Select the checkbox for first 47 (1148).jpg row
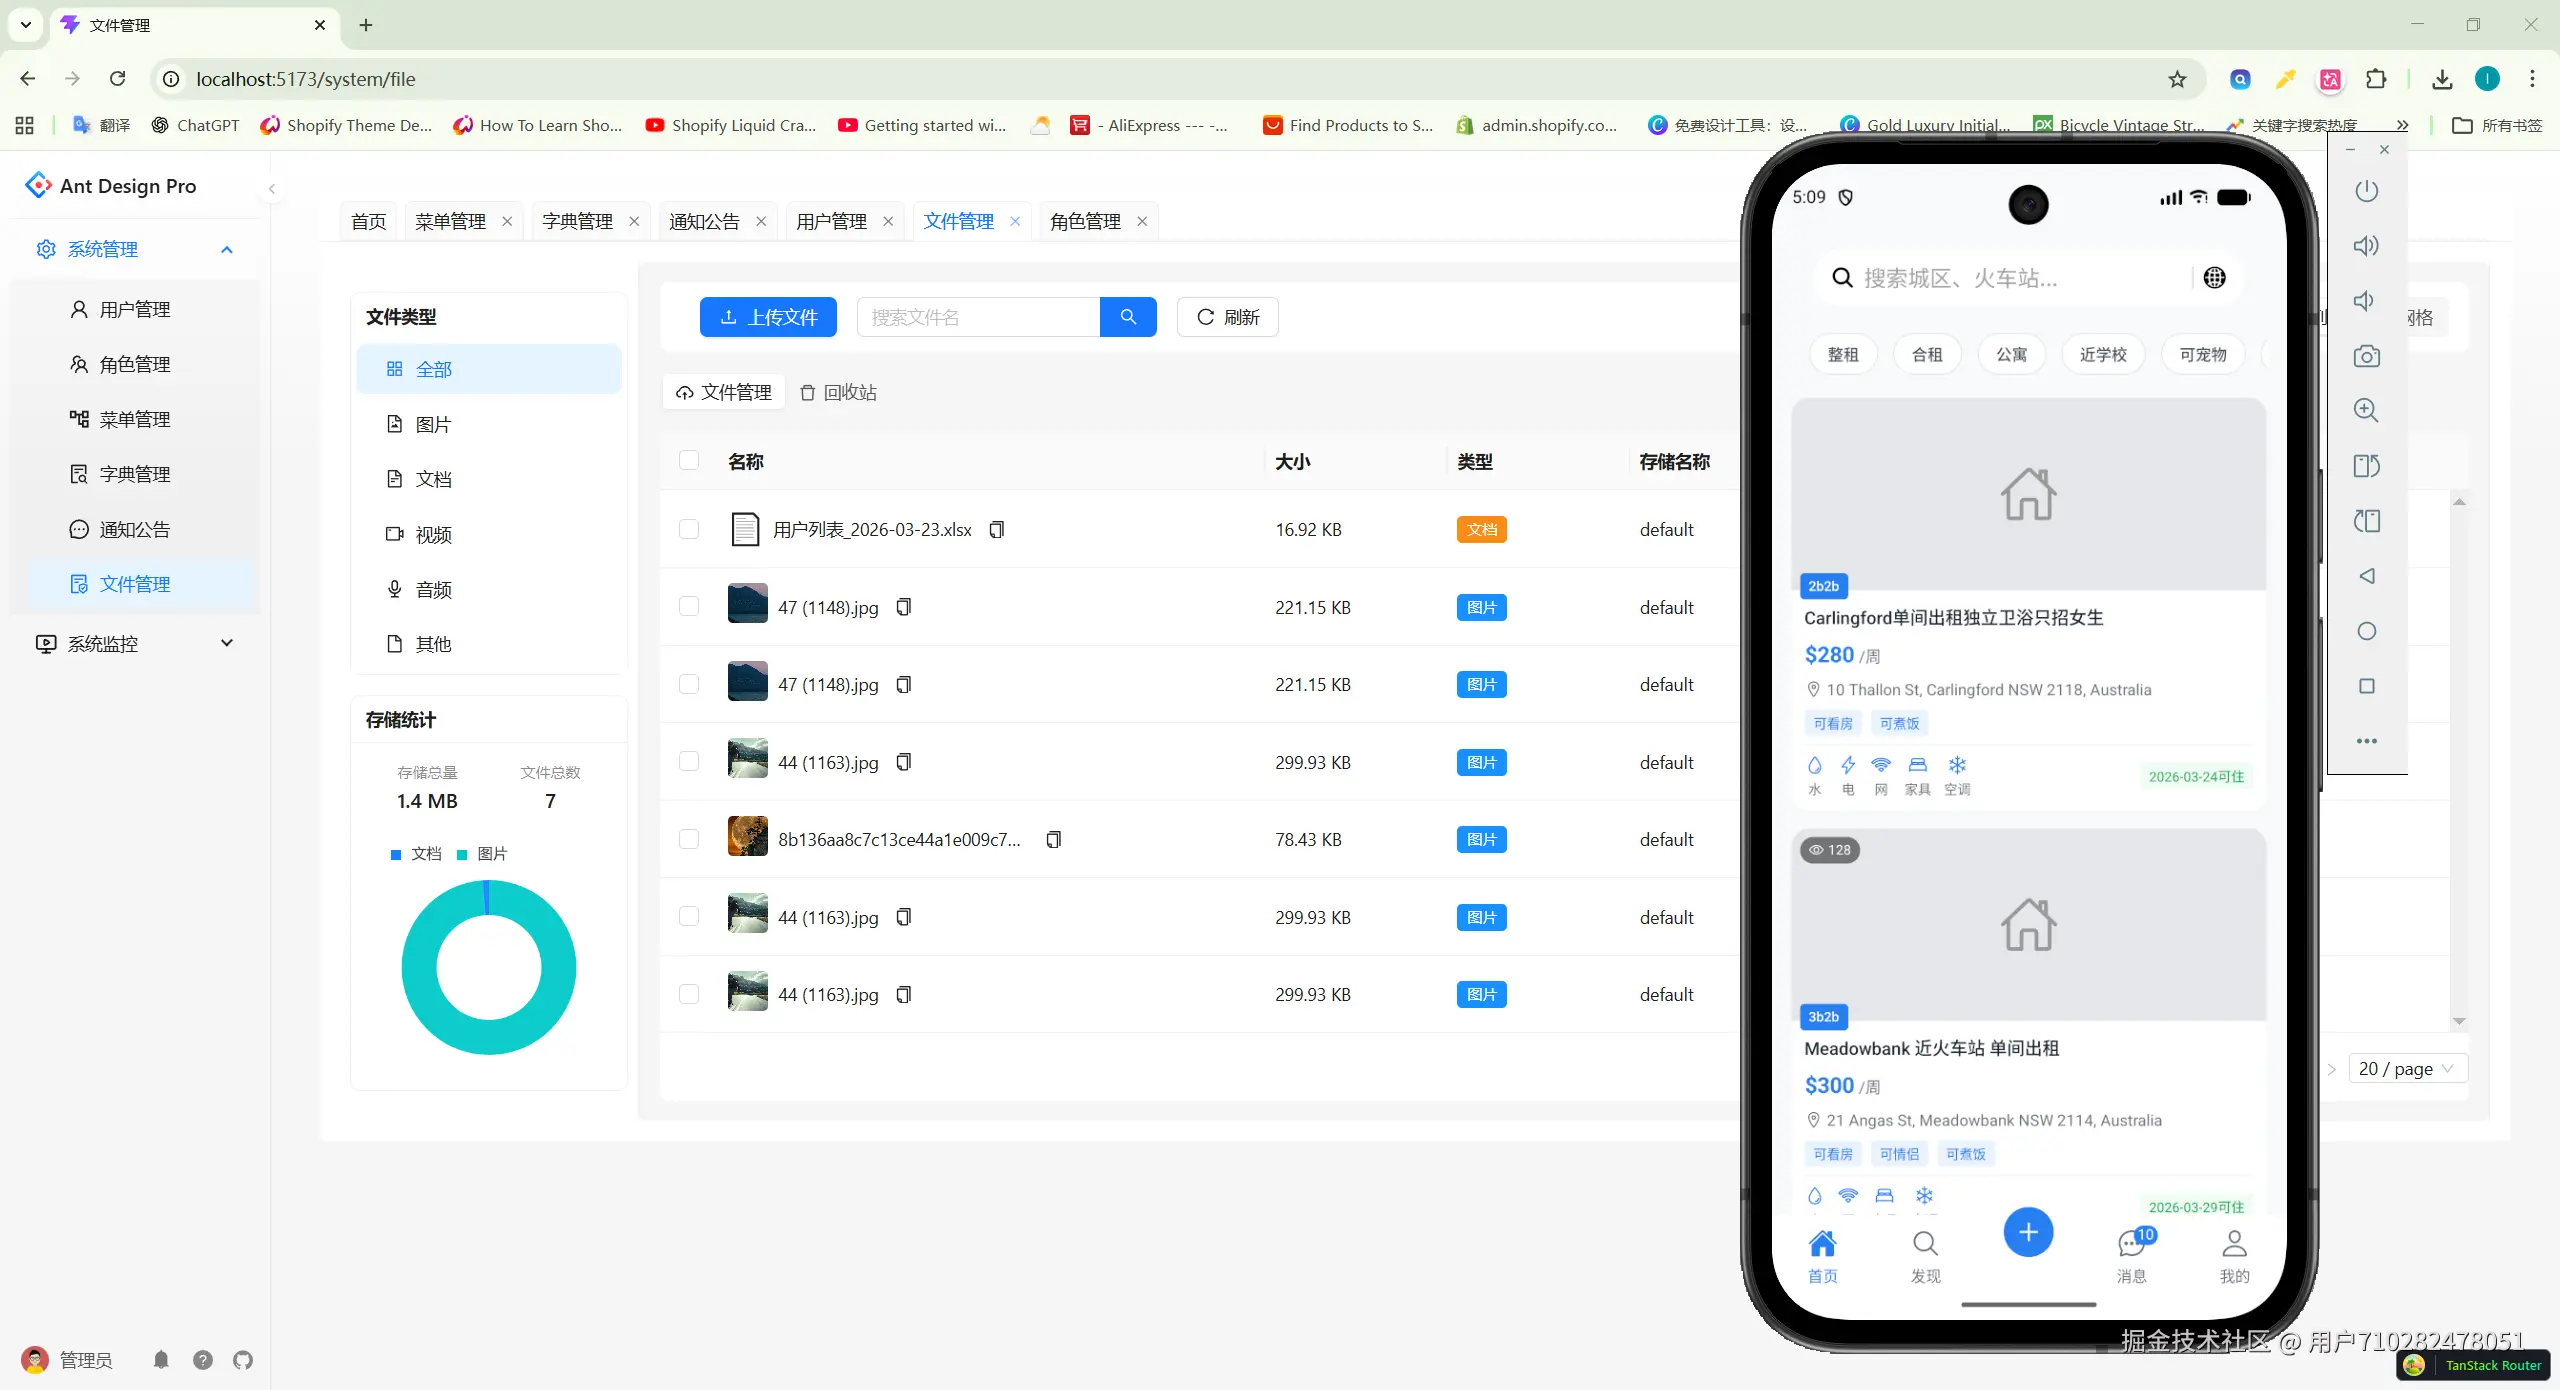The width and height of the screenshot is (2560, 1390). click(x=690, y=607)
